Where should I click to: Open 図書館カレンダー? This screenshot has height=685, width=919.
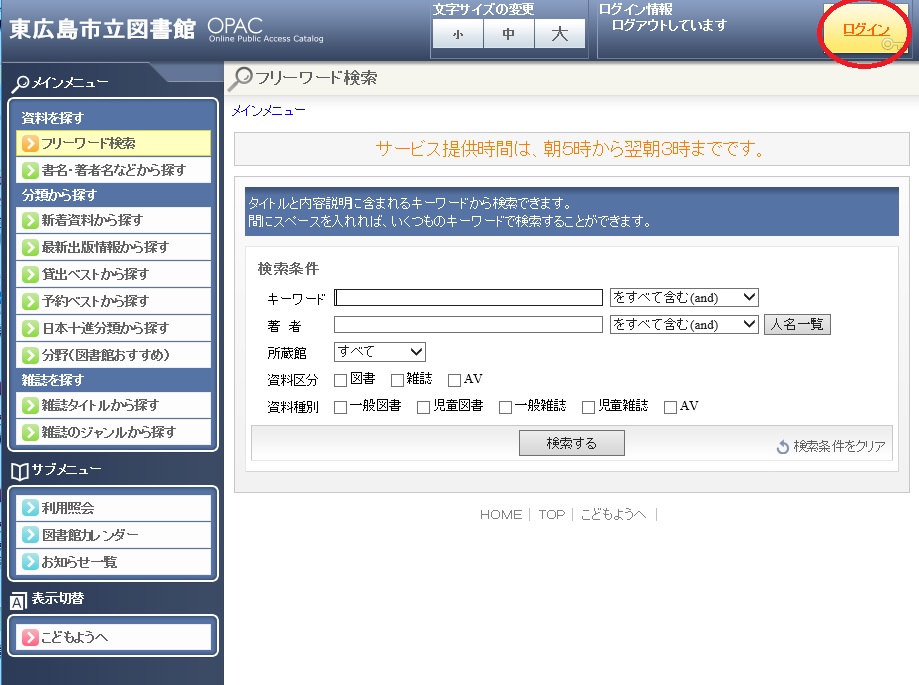point(114,535)
